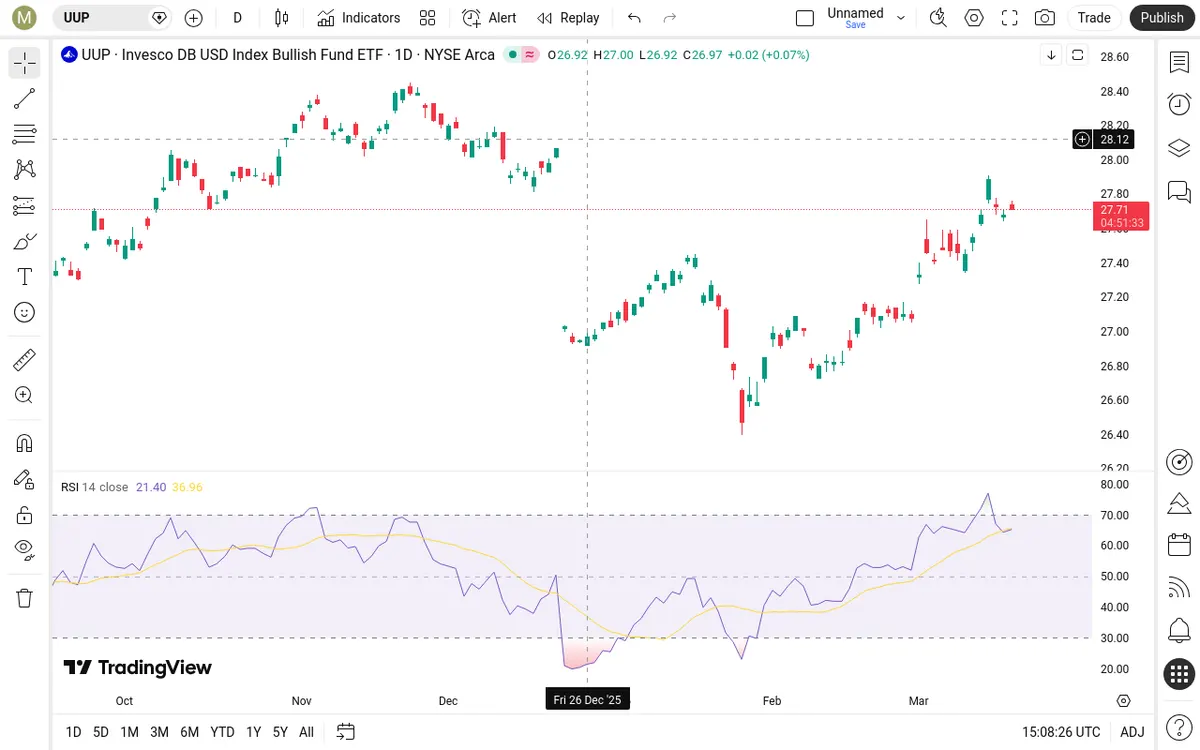Open indicator templates grid menu

(x=428, y=18)
